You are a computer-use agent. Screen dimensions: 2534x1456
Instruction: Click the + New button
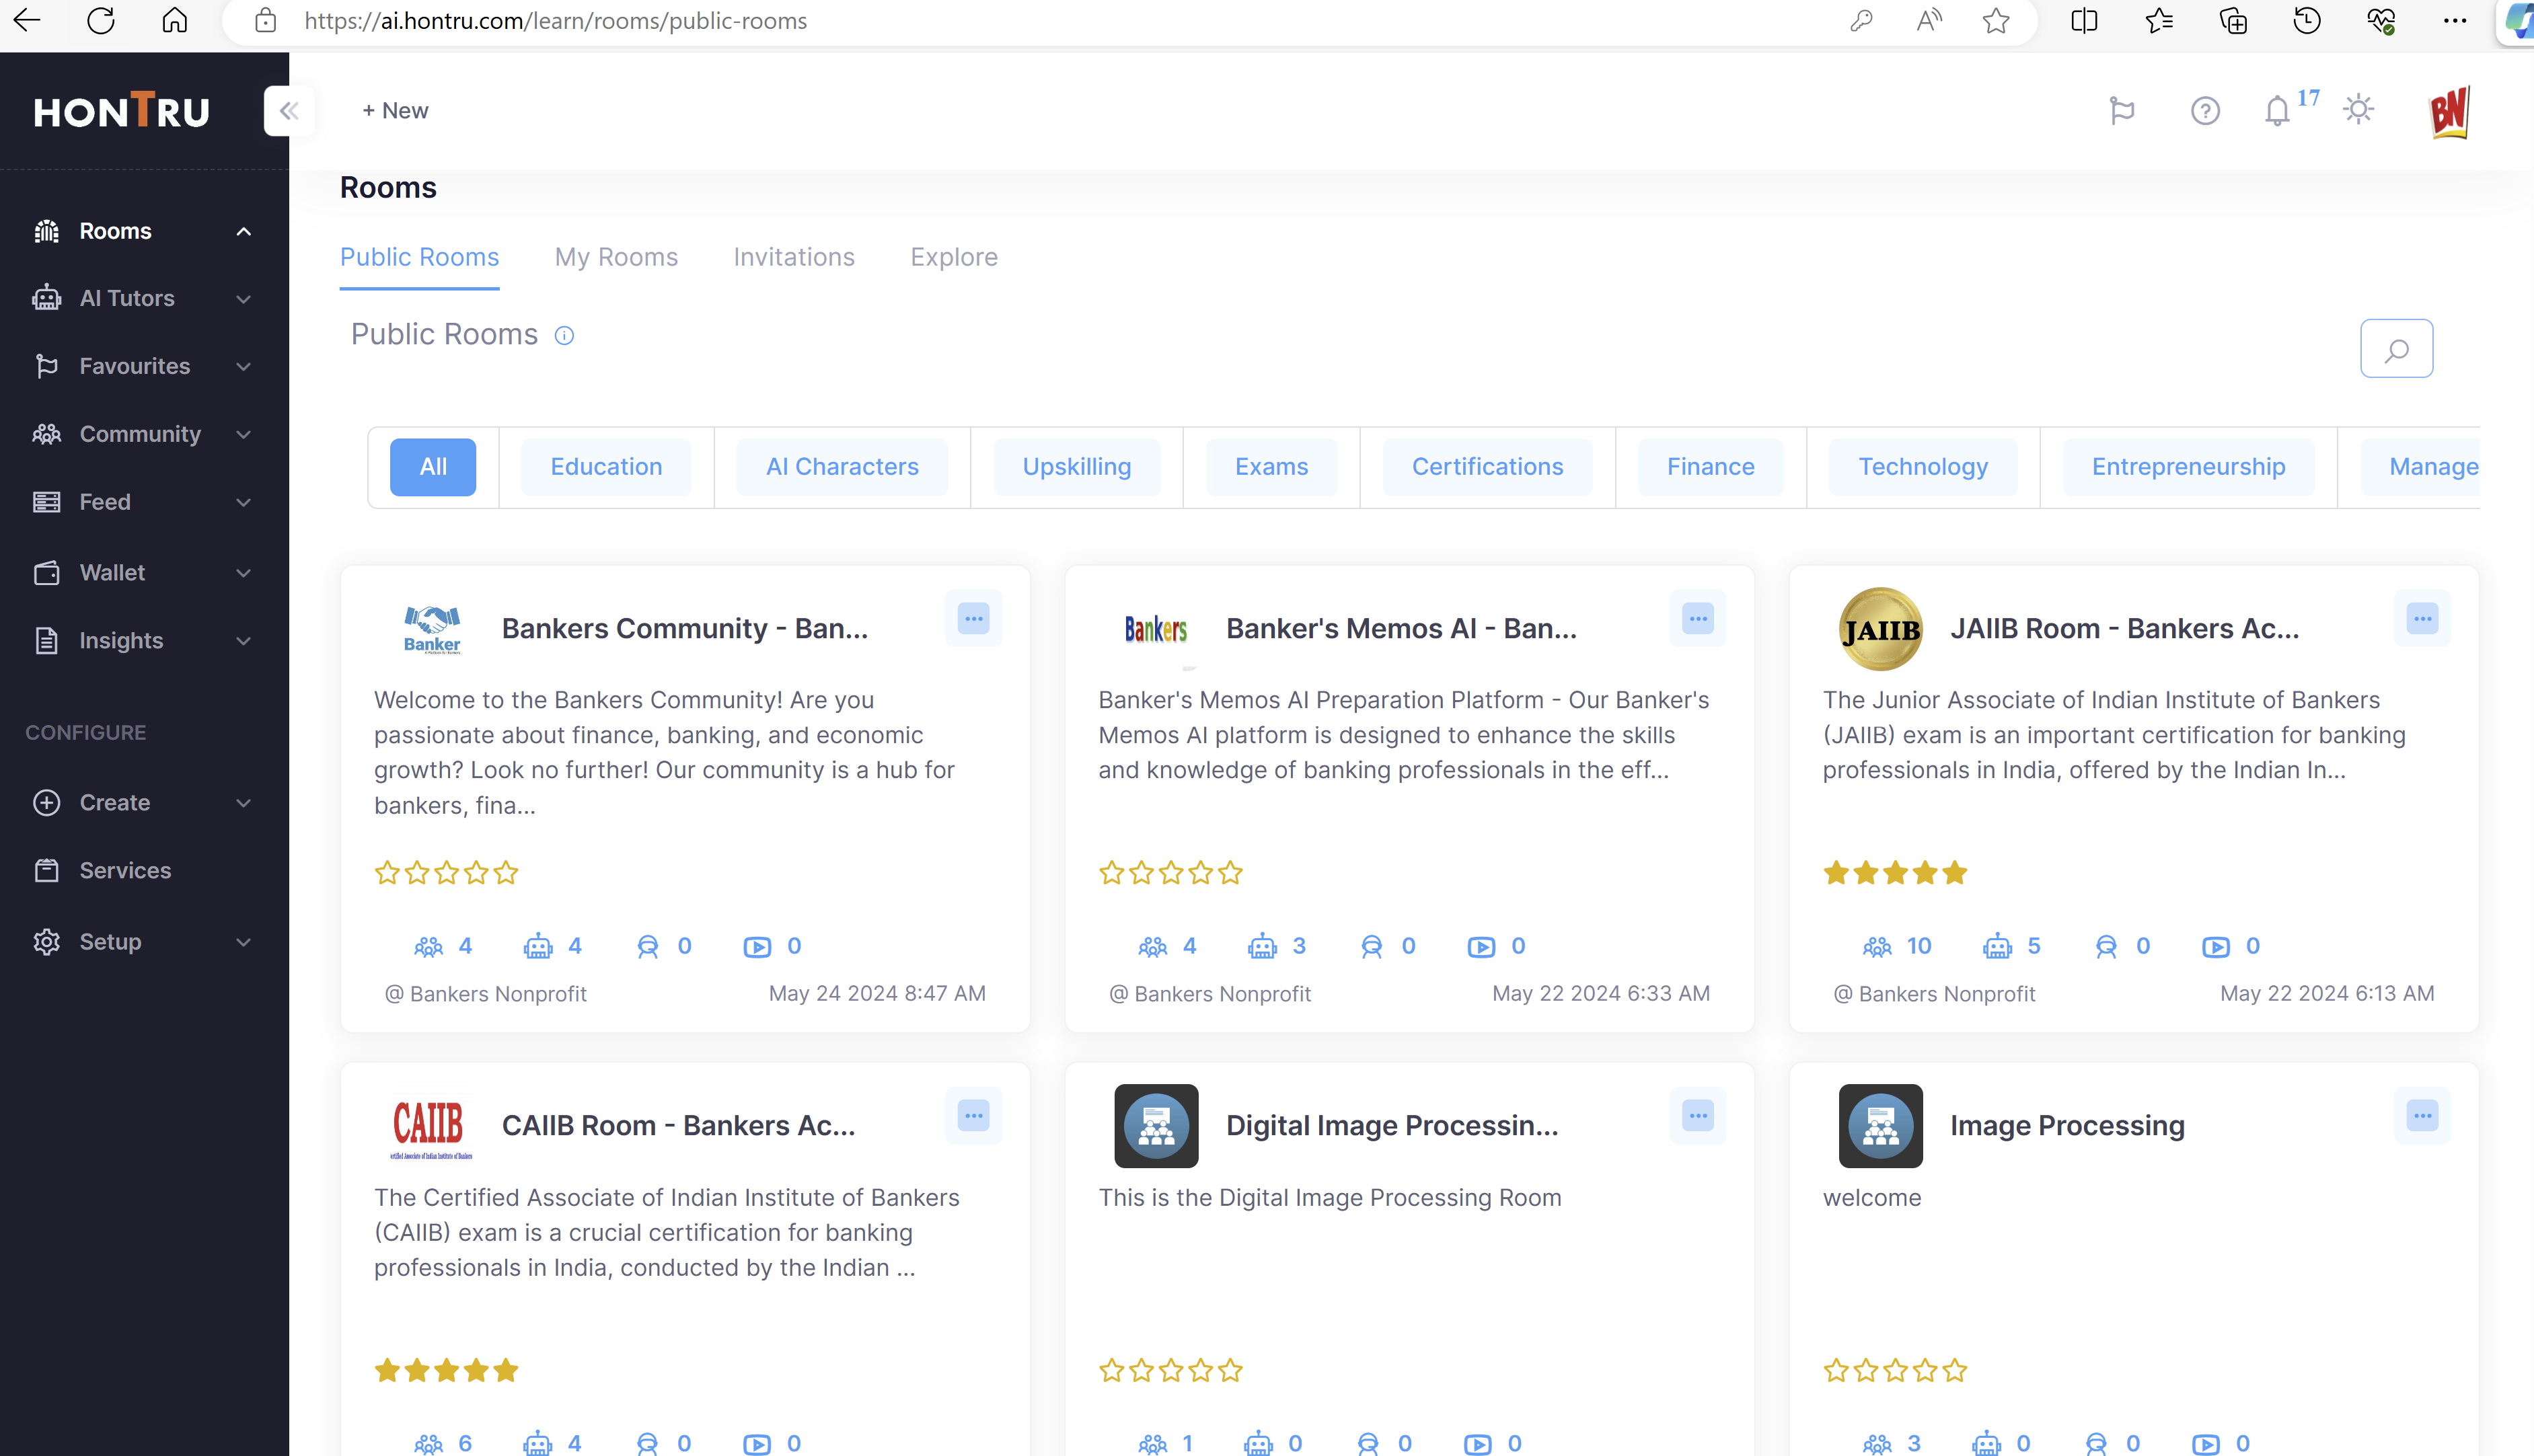click(395, 111)
